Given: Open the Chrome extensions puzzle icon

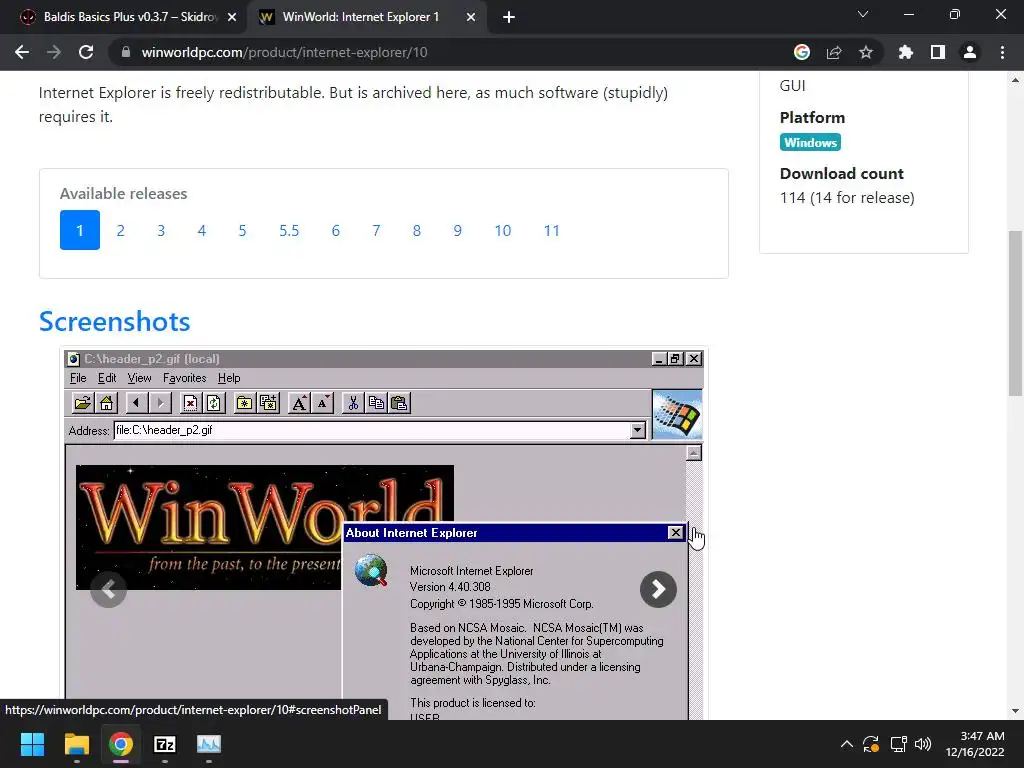Looking at the screenshot, I should click(905, 52).
